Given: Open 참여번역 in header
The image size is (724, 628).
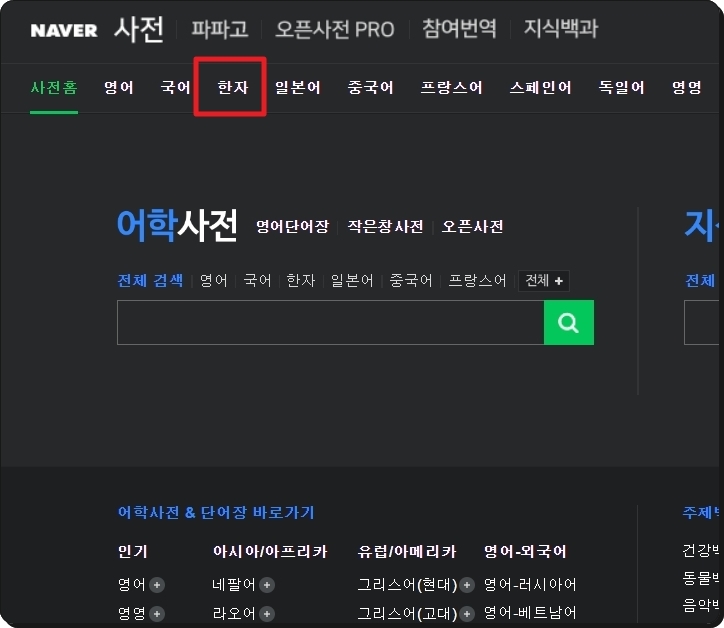Looking at the screenshot, I should [459, 29].
